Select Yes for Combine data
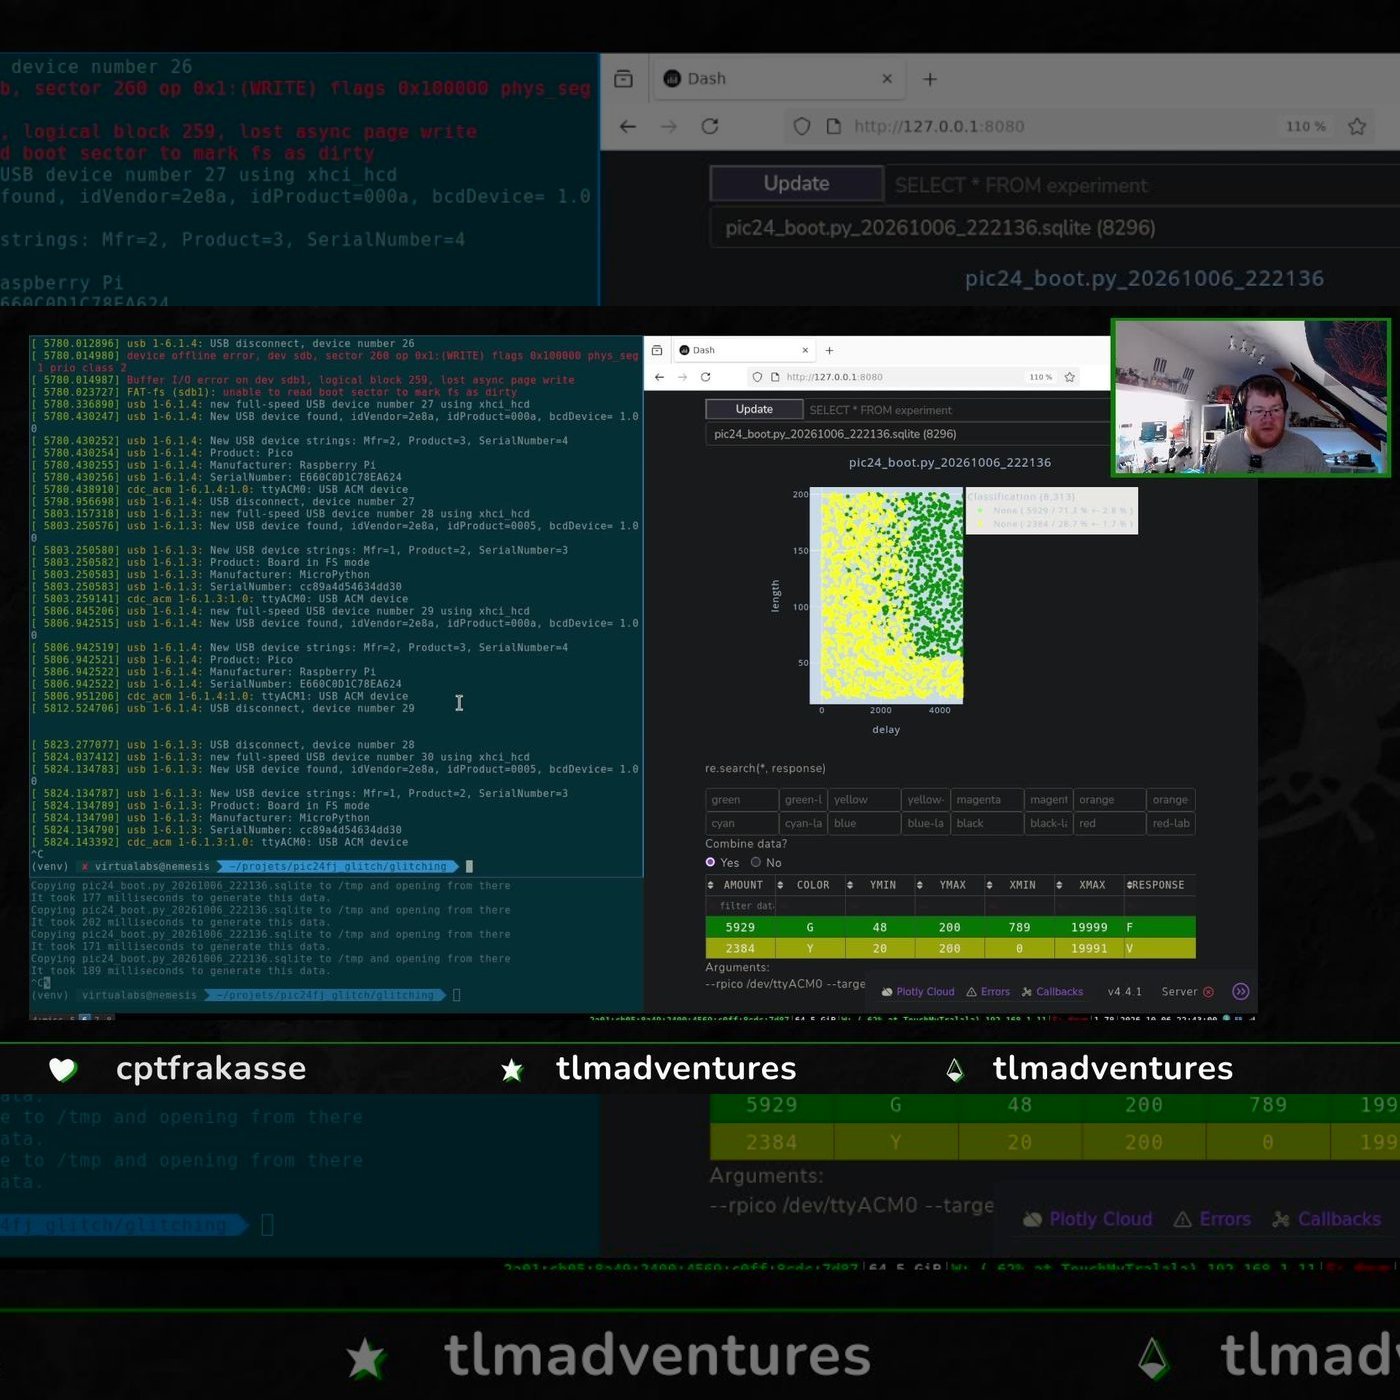 711,862
